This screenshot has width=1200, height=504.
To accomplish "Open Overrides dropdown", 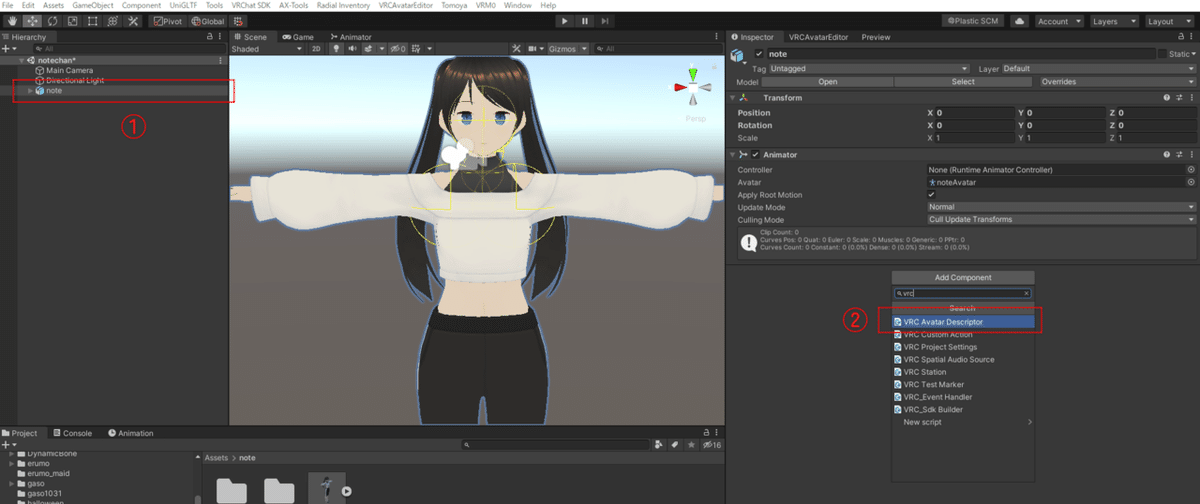I will tap(1117, 82).
